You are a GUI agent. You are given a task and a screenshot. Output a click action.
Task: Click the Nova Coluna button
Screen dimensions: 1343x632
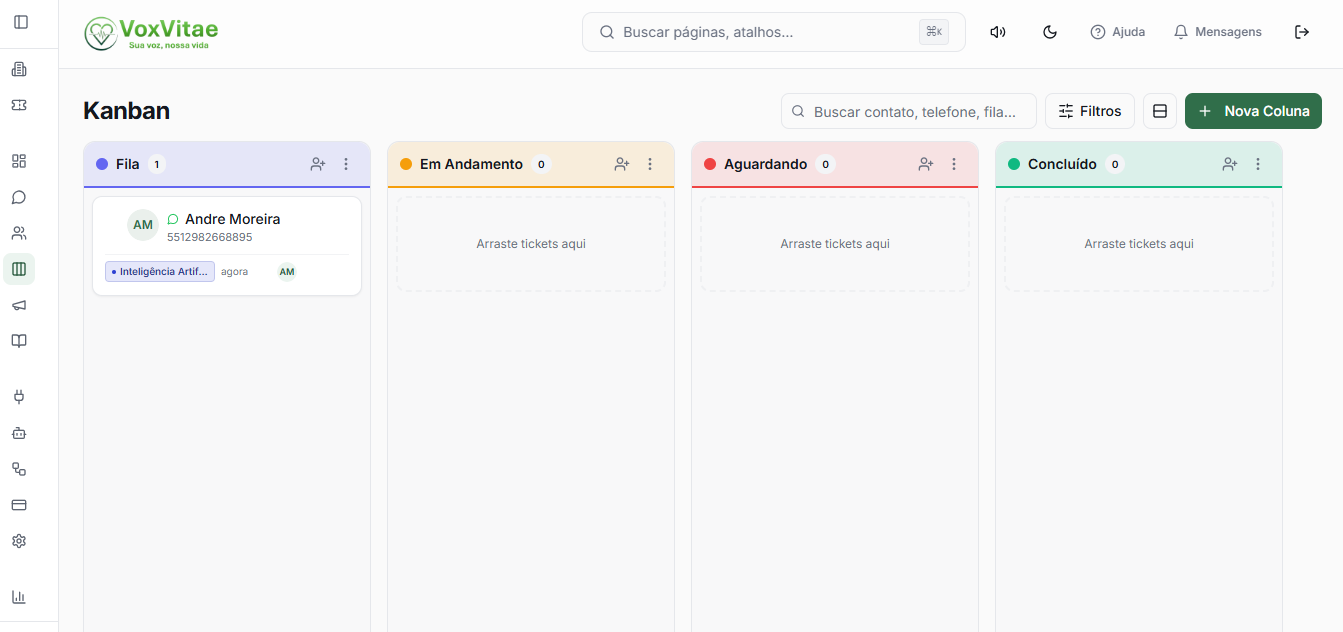[x=1253, y=111]
